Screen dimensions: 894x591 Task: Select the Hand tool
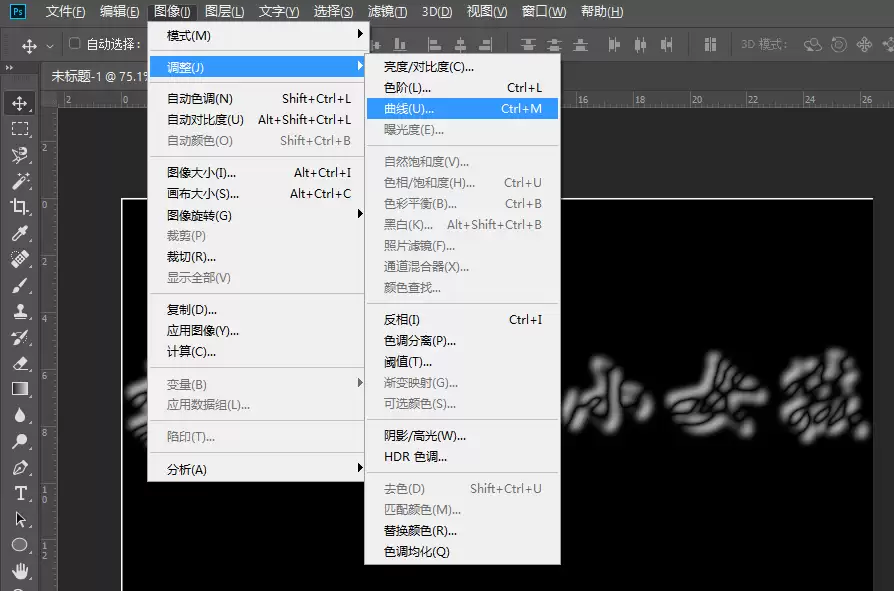tap(20, 570)
